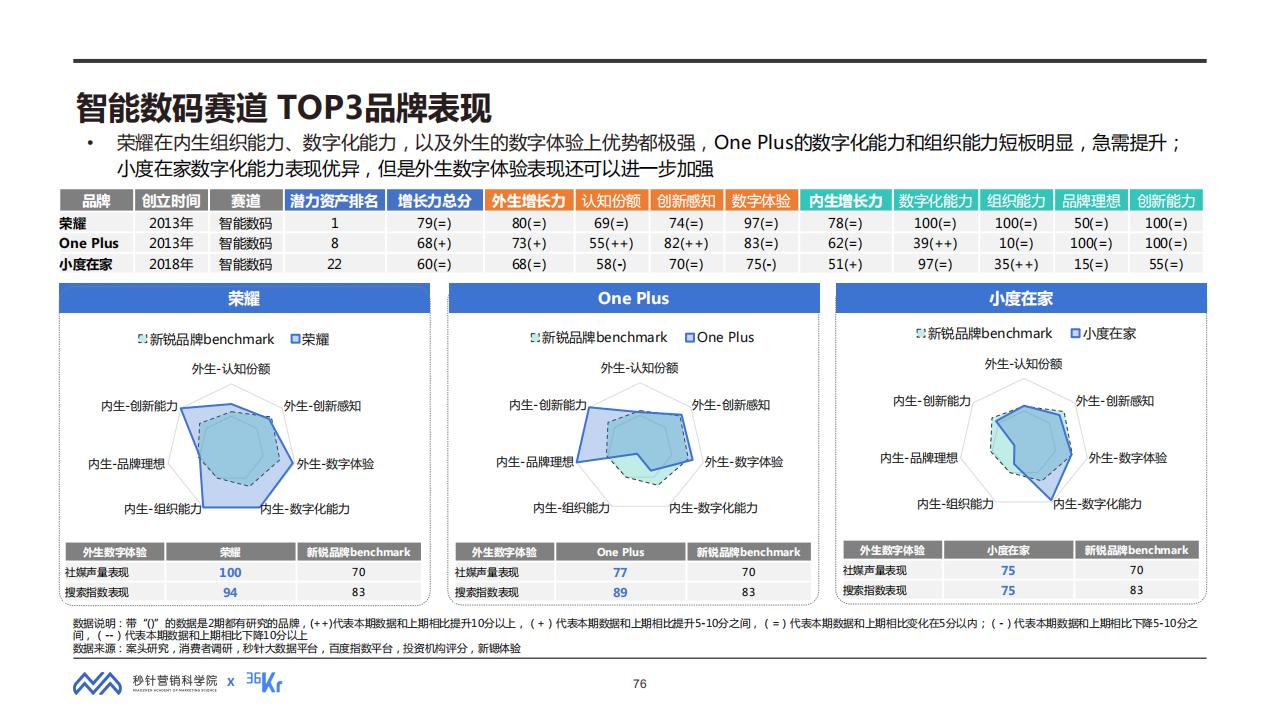The width and height of the screenshot is (1280, 720).
Task: Click benchmark legend marker in 荣耀 chart
Action: [143, 339]
